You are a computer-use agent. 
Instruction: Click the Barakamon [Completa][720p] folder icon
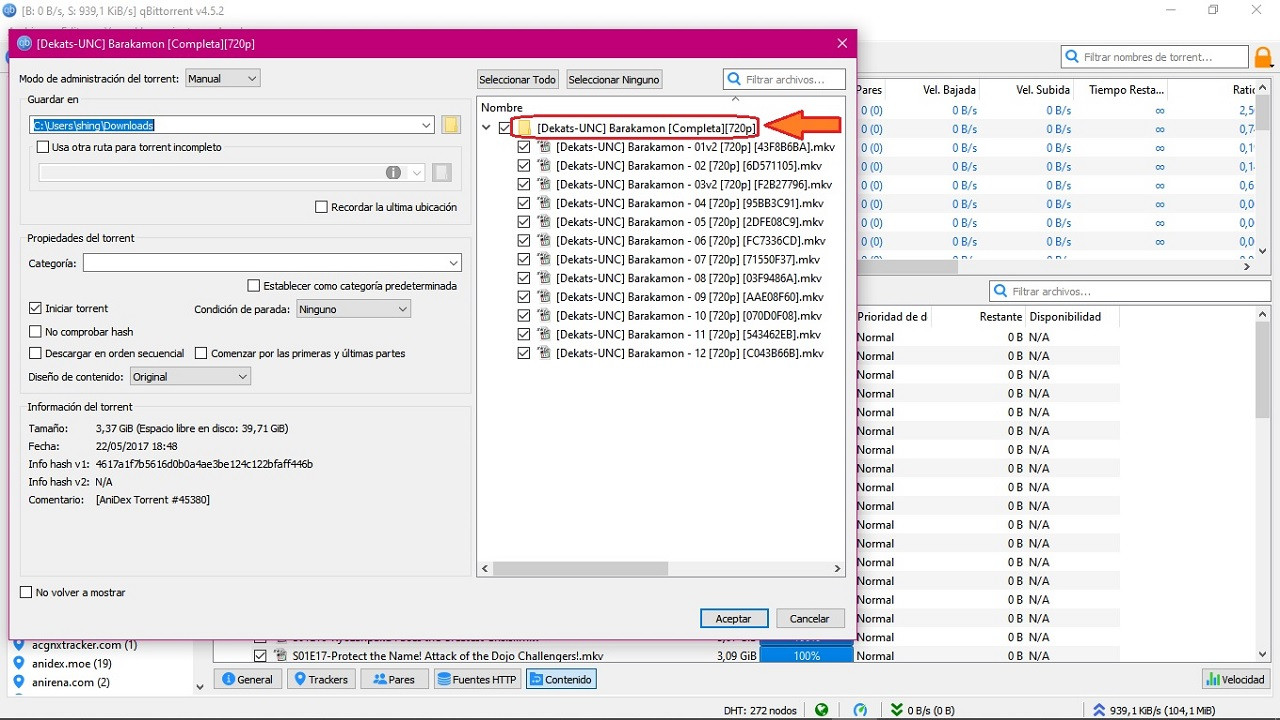pos(524,128)
